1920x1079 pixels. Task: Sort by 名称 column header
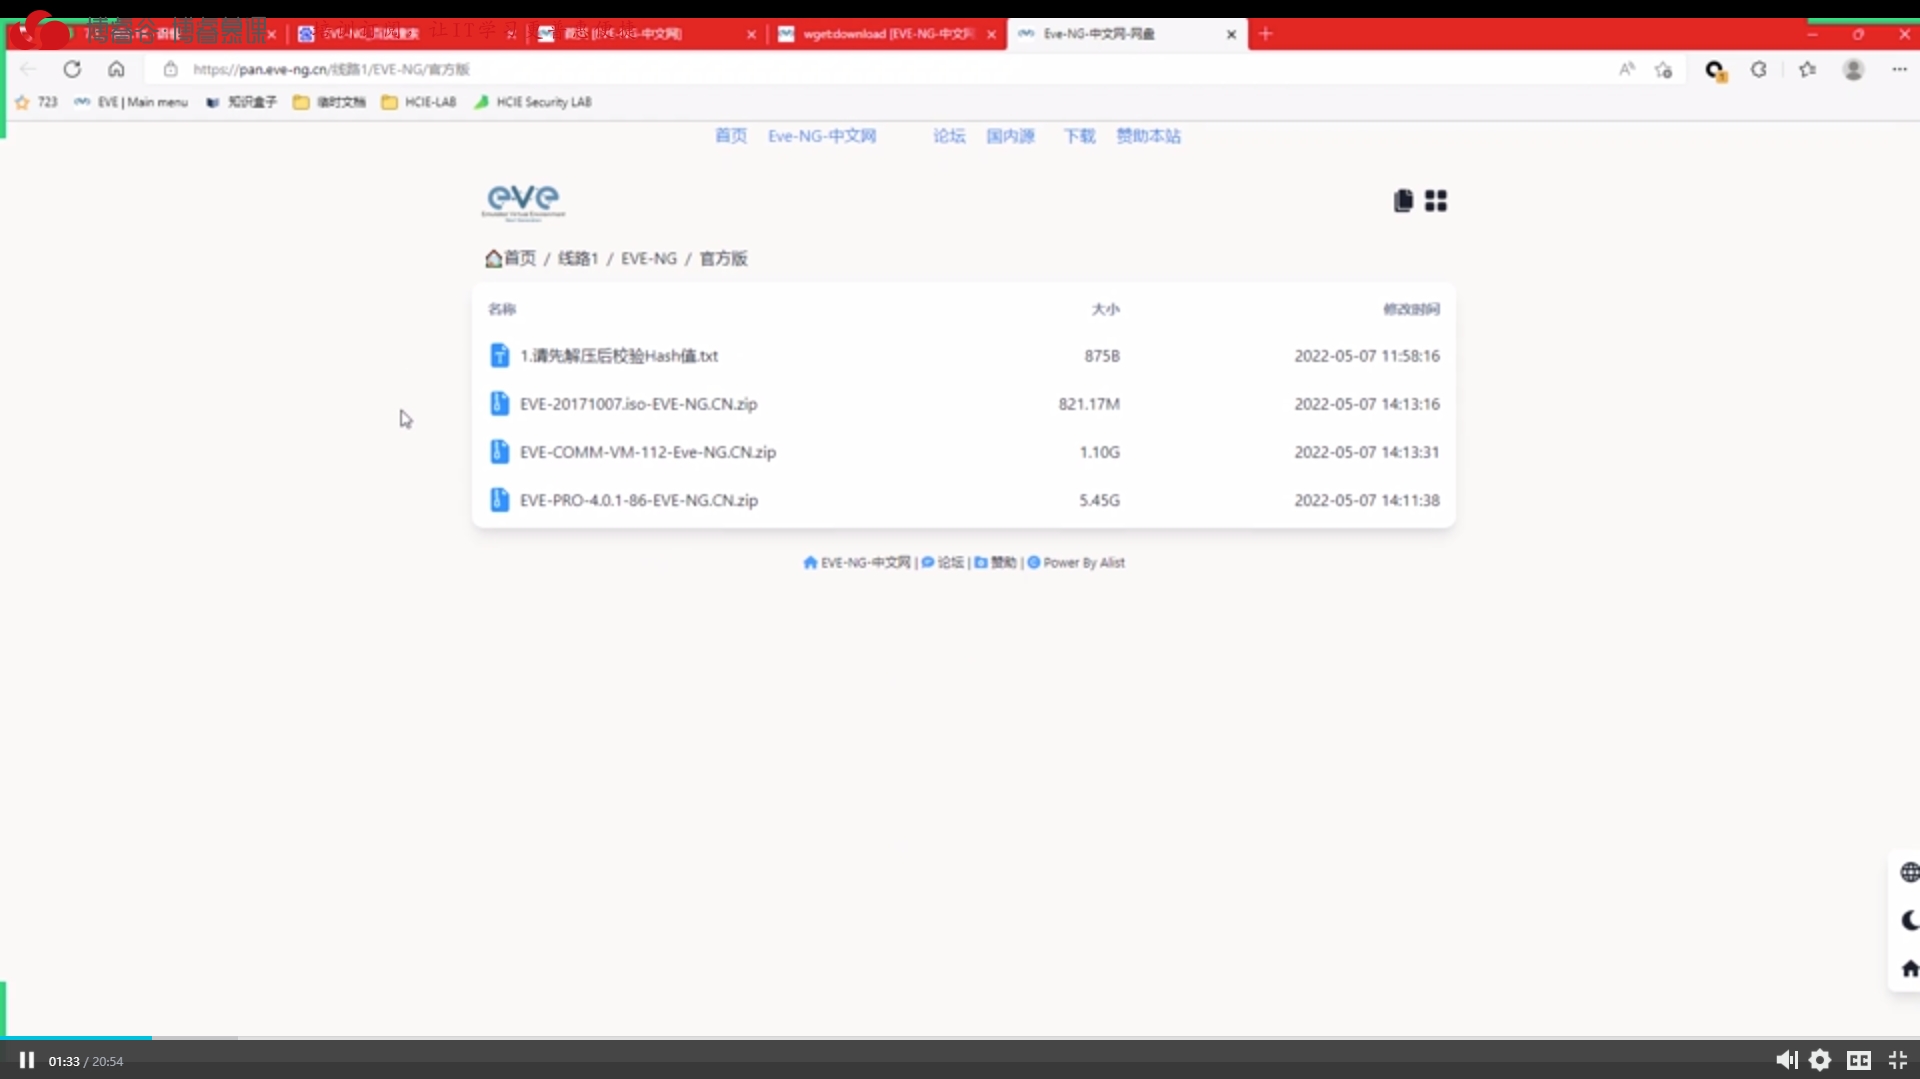point(502,309)
